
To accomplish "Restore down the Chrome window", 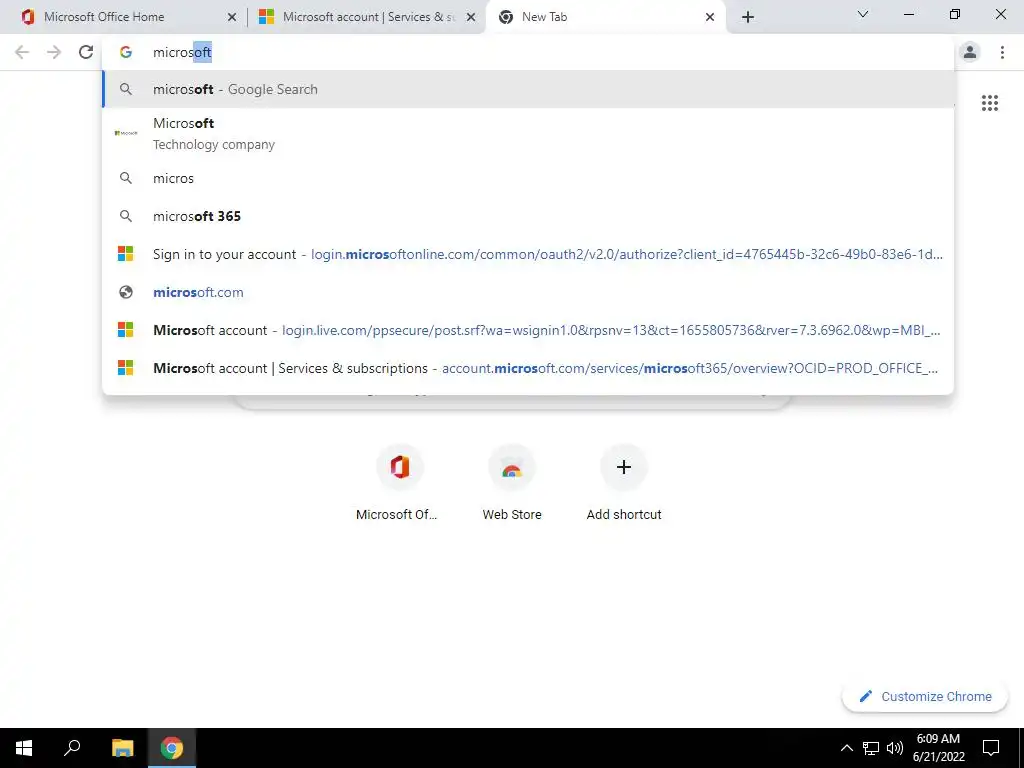I will (x=955, y=14).
